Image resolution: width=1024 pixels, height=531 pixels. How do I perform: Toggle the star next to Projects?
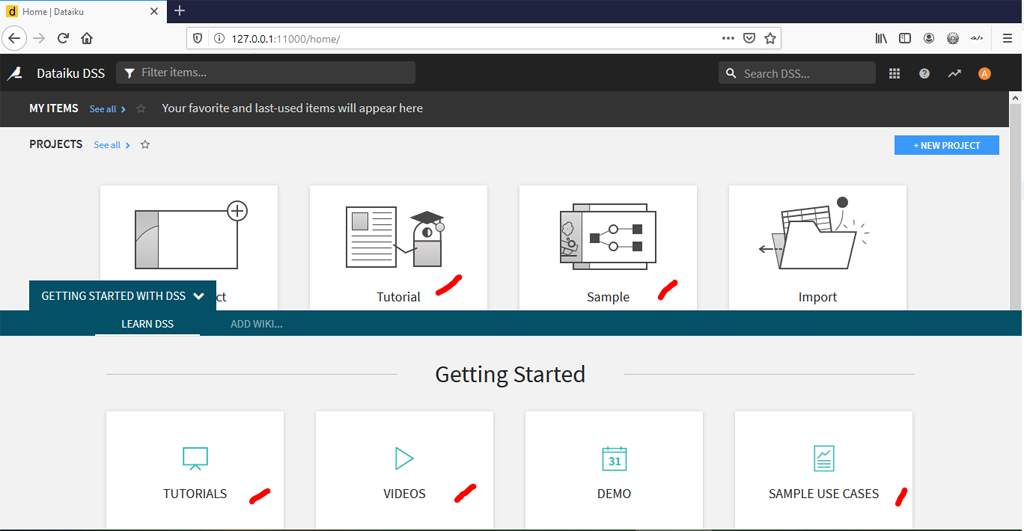coord(145,144)
